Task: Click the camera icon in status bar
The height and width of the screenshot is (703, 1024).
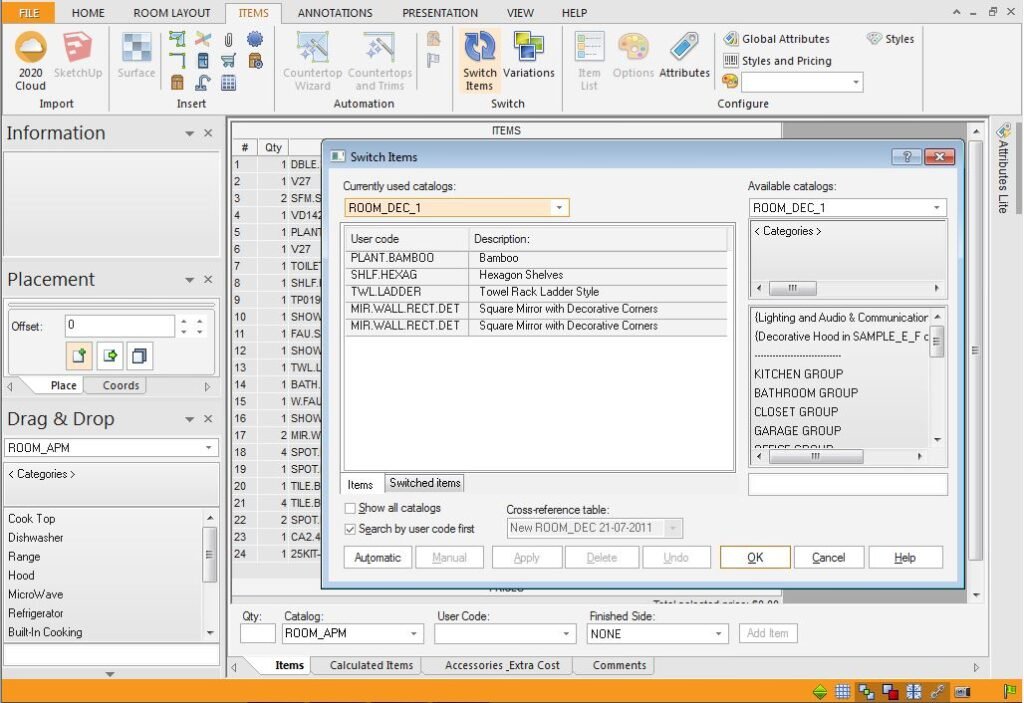Action: click(962, 691)
